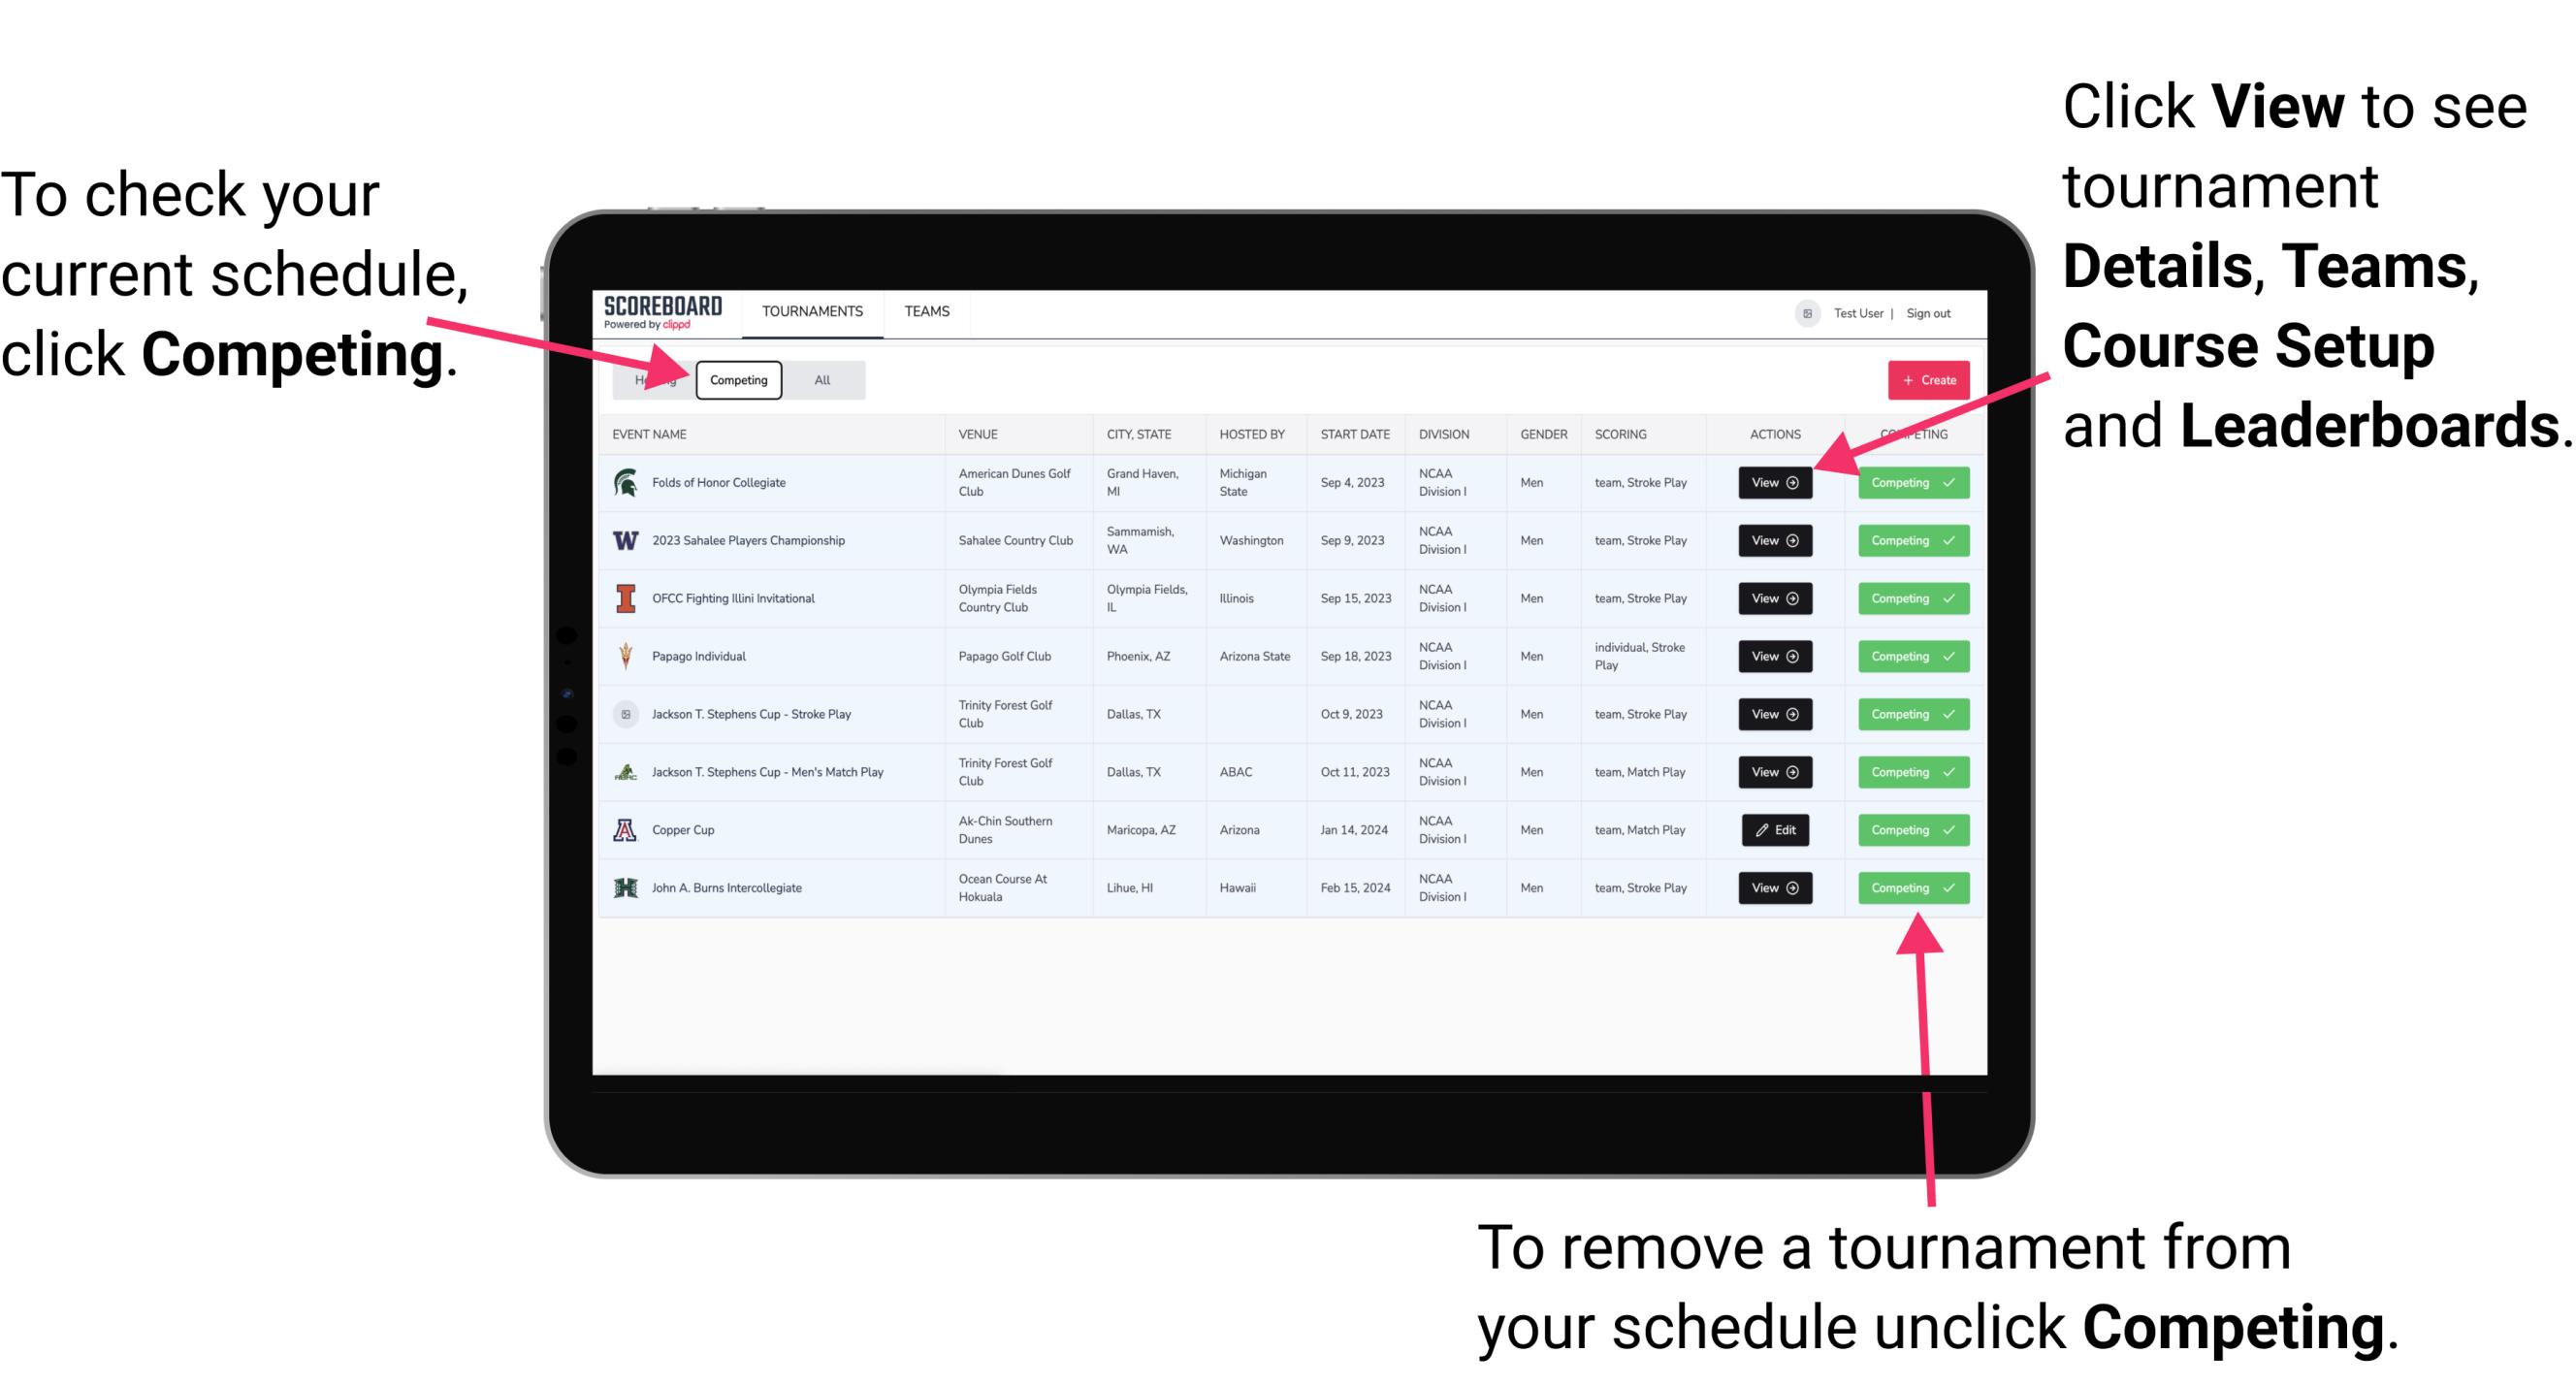Click the View icon for Papago Individual
2576x1386 pixels.
pos(1774,658)
